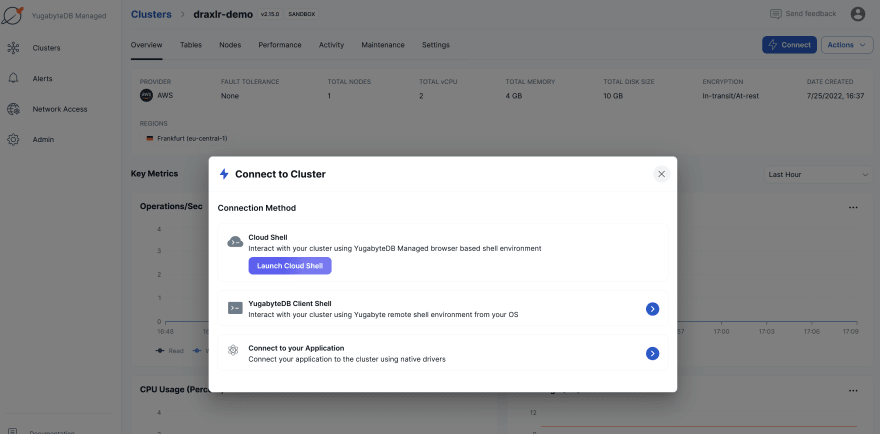Image resolution: width=880 pixels, height=434 pixels.
Task: Go to Clusters breadcrumb link
Action: (151, 15)
